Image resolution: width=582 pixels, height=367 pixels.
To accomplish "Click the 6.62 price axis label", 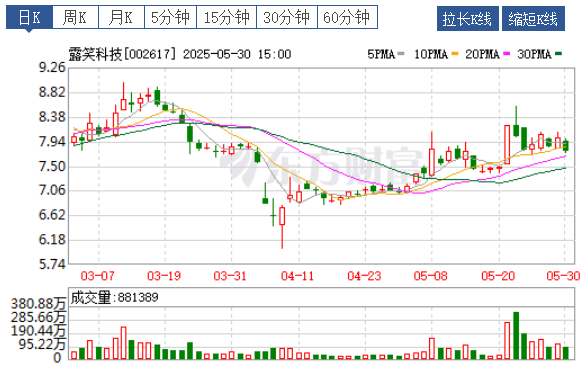I will tap(52, 215).
